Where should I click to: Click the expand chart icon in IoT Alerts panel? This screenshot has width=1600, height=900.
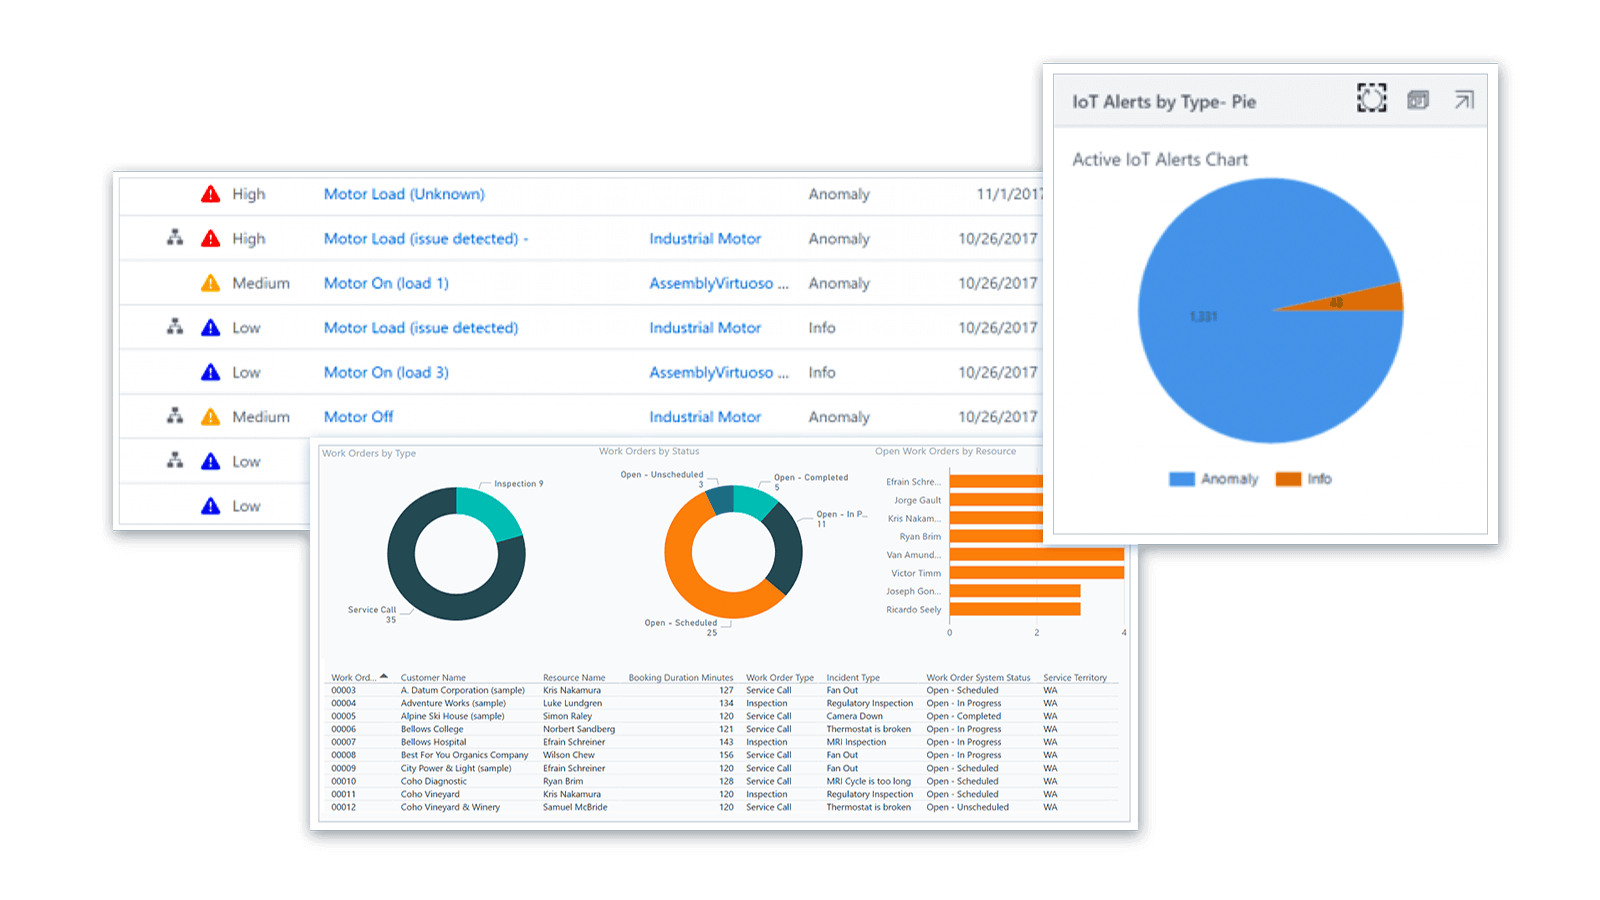[x=1371, y=98]
